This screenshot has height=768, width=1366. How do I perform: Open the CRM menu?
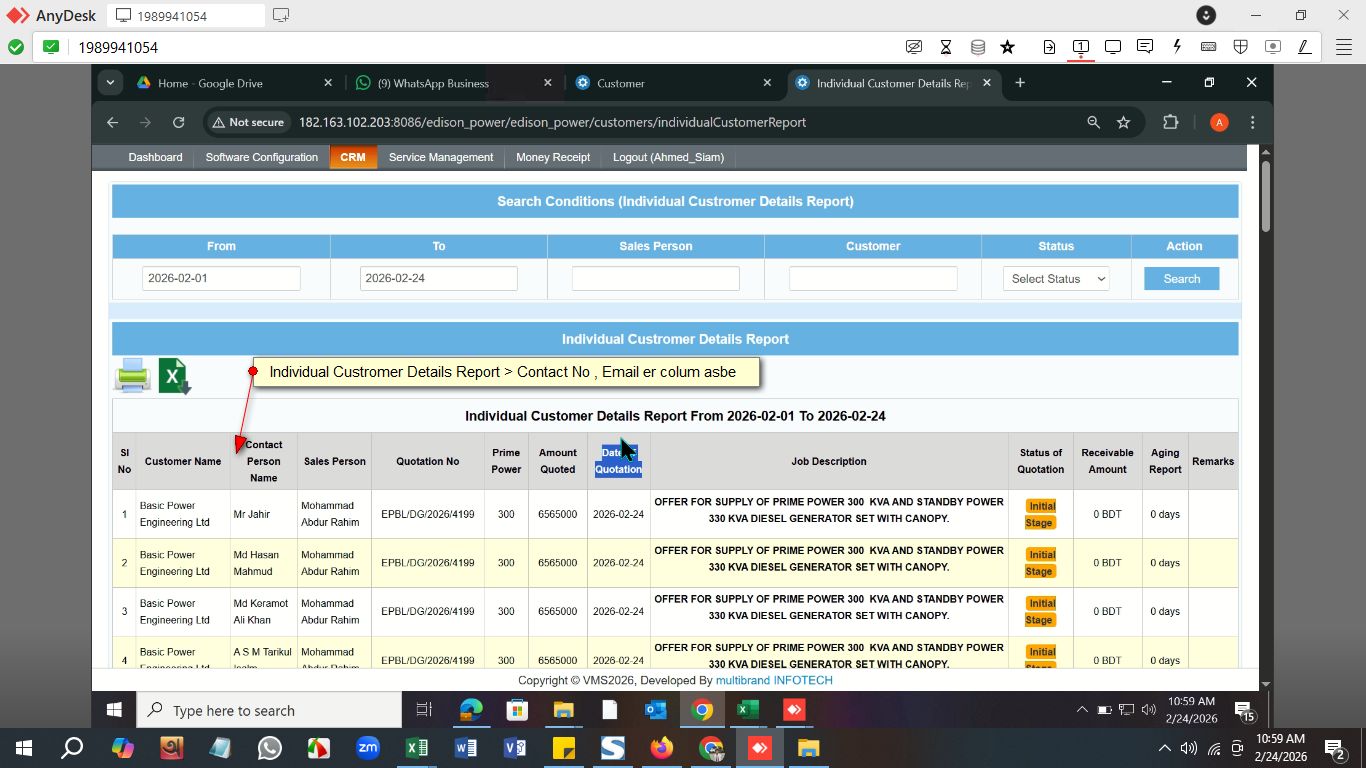pyautogui.click(x=352, y=157)
